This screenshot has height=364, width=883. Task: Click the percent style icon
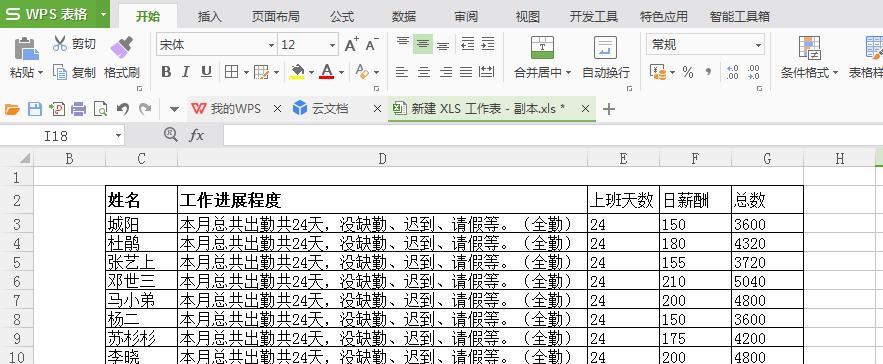coord(688,72)
